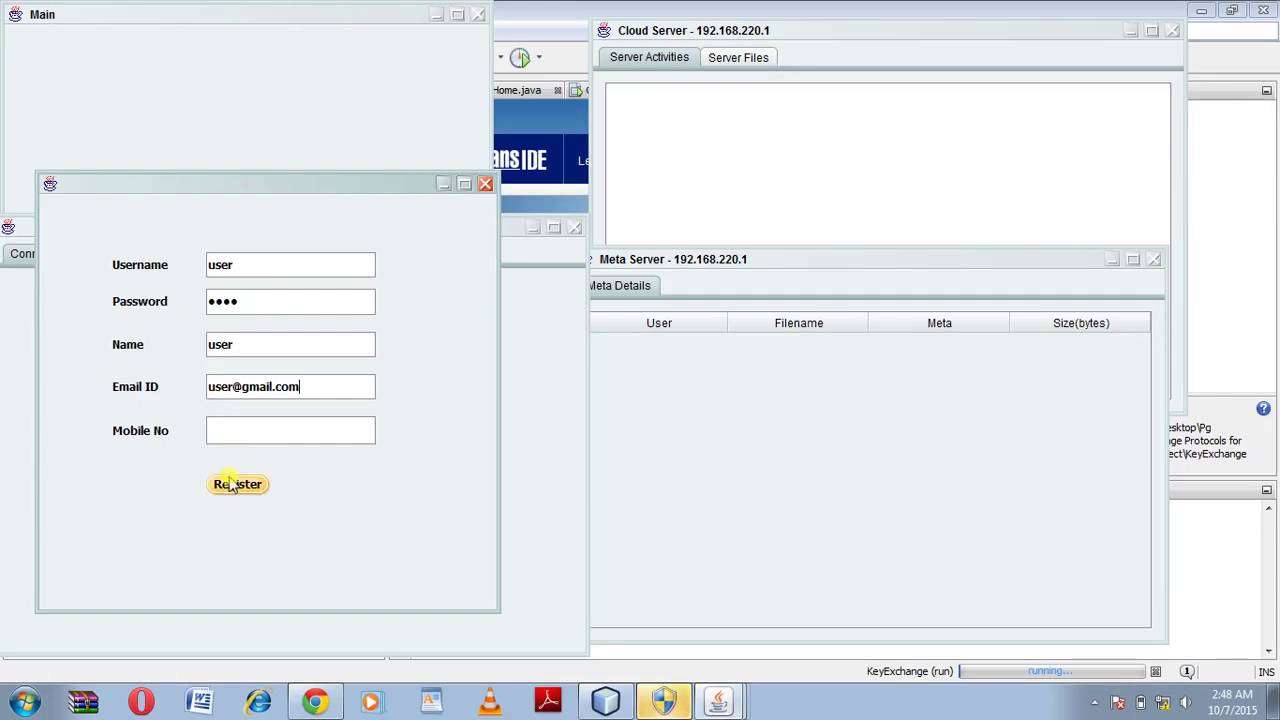Open WinRAR from the taskbar
The image size is (1280, 720).
(83, 702)
